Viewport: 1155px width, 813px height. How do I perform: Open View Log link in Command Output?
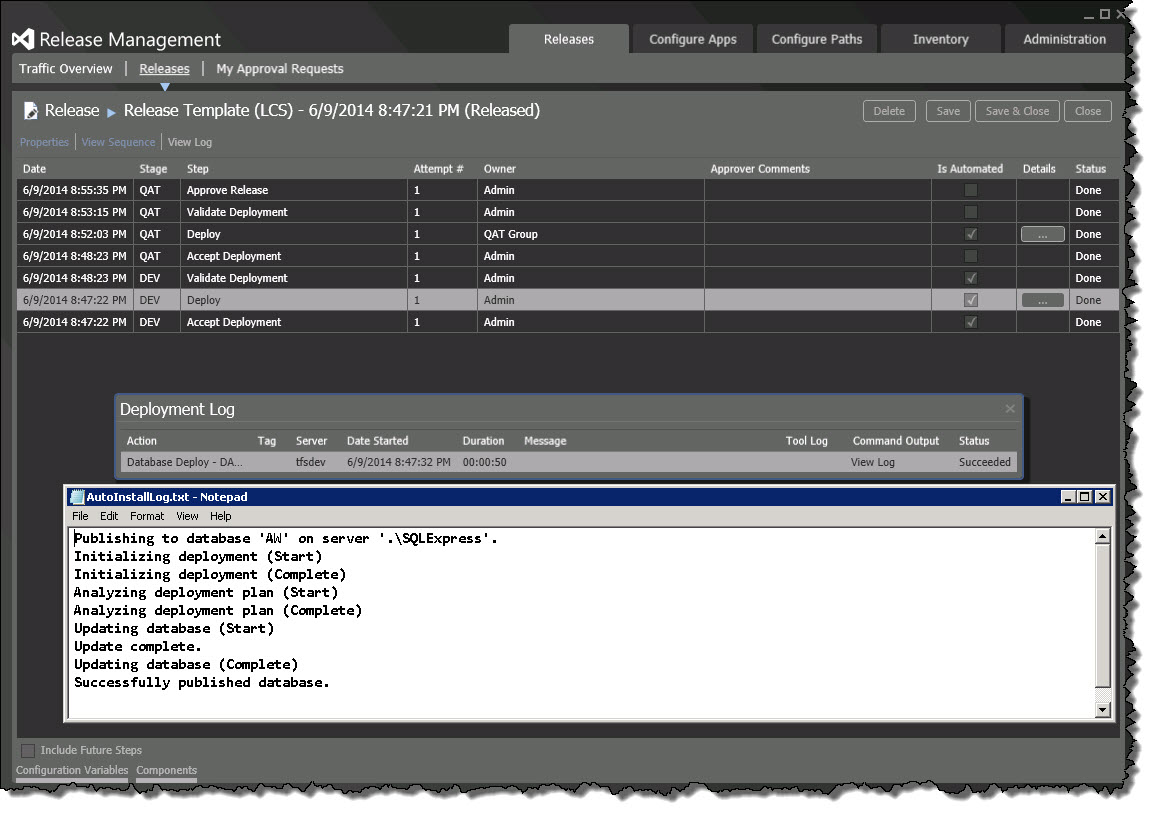click(872, 462)
